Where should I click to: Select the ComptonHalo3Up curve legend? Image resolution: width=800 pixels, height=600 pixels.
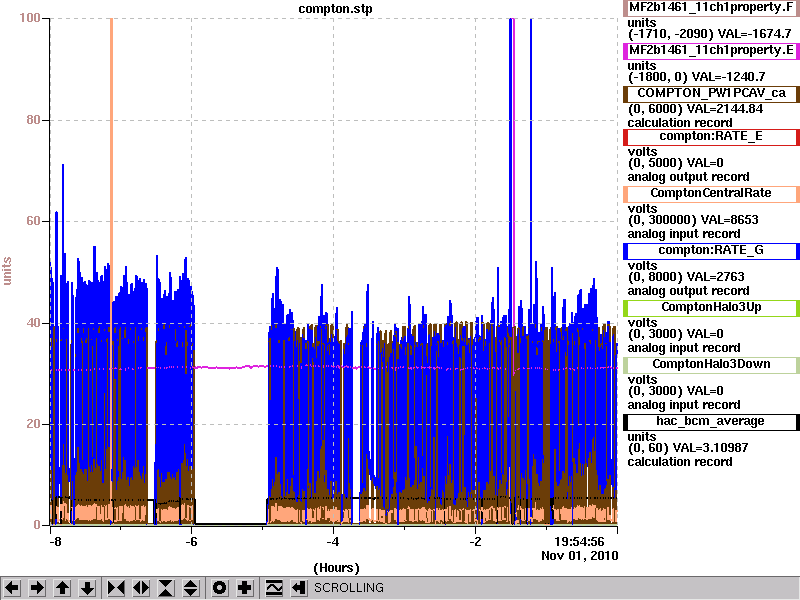[x=711, y=307]
